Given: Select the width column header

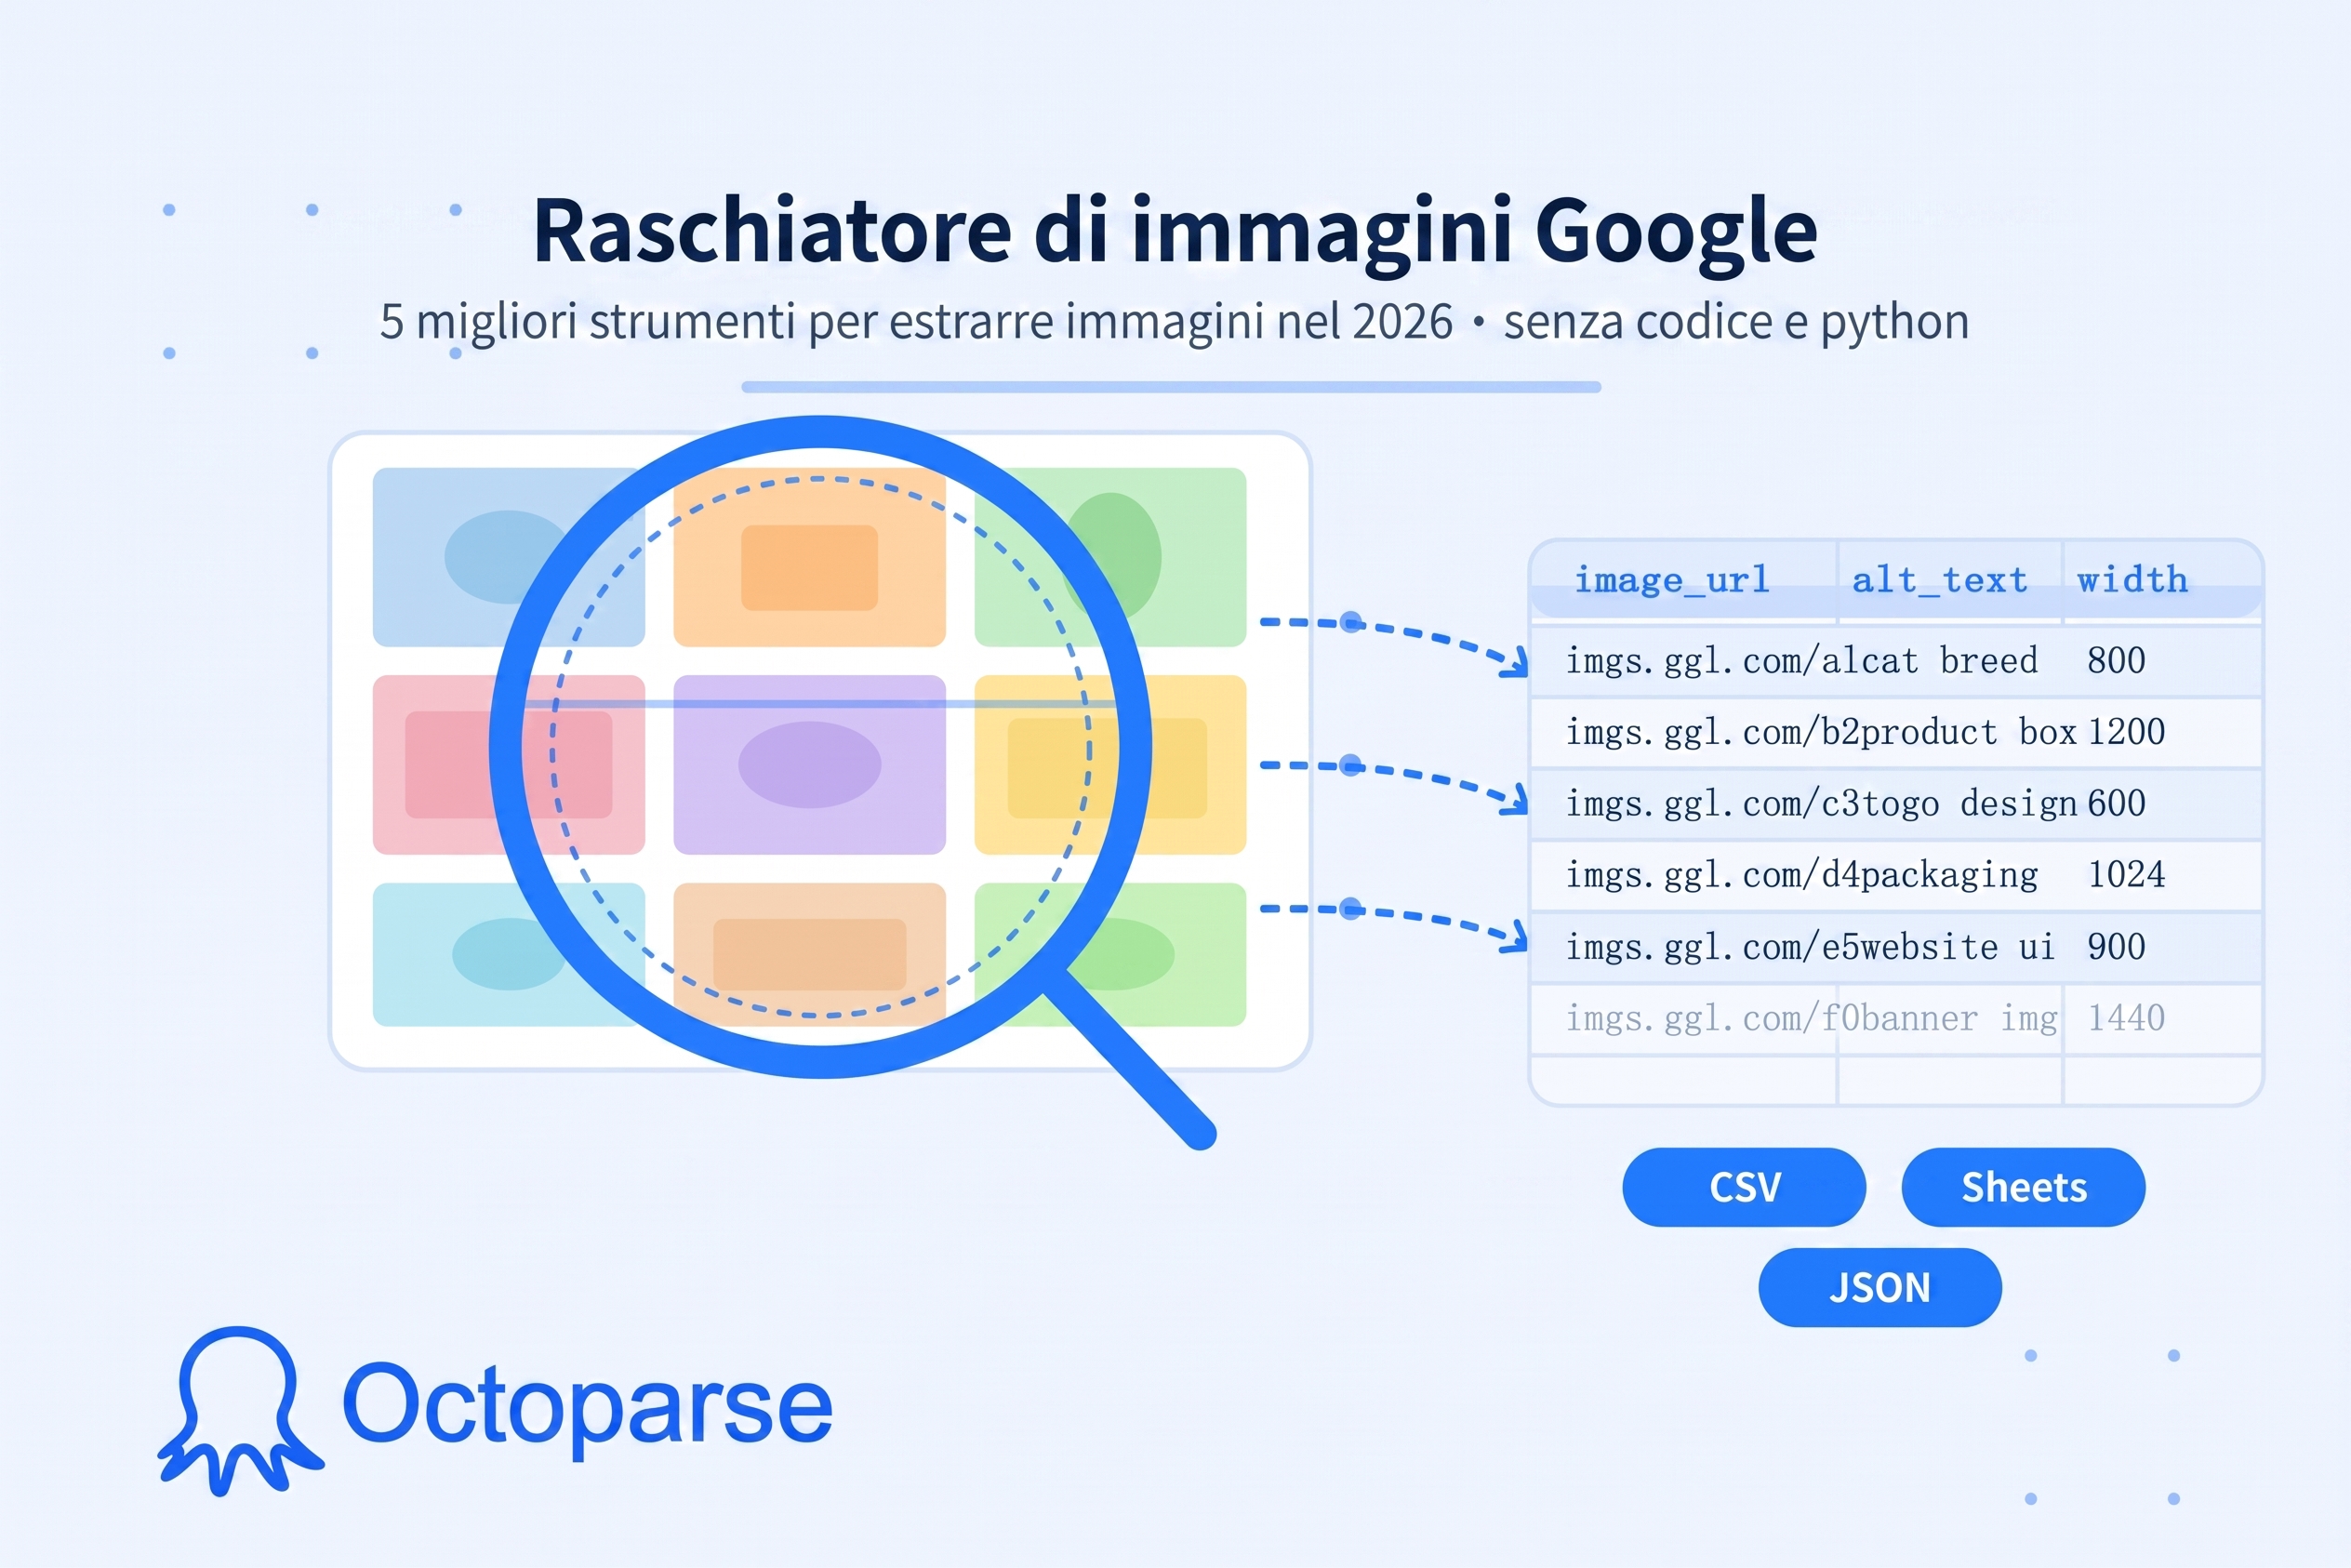Looking at the screenshot, I should [x=2132, y=580].
